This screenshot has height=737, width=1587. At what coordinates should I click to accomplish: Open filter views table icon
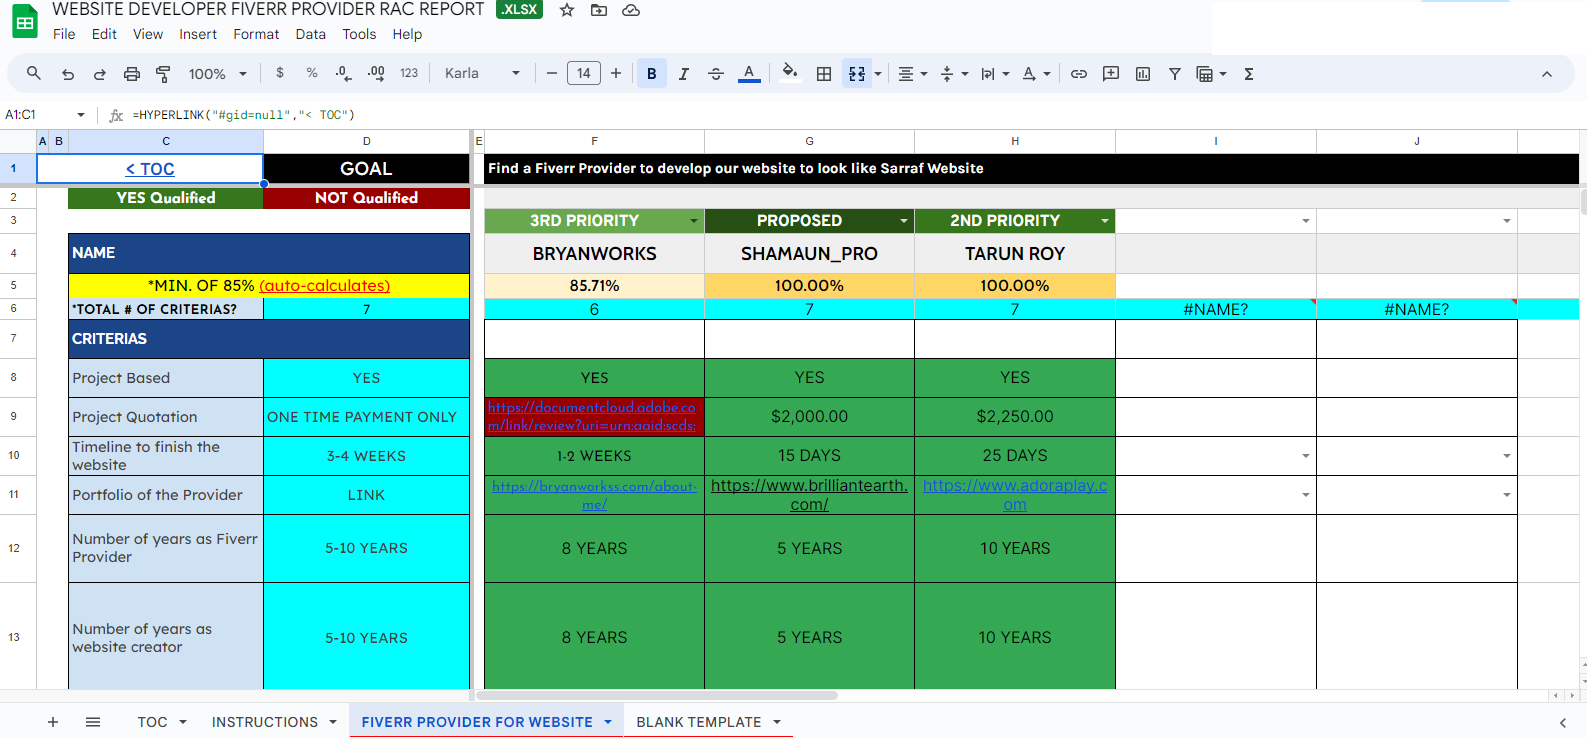1205,74
